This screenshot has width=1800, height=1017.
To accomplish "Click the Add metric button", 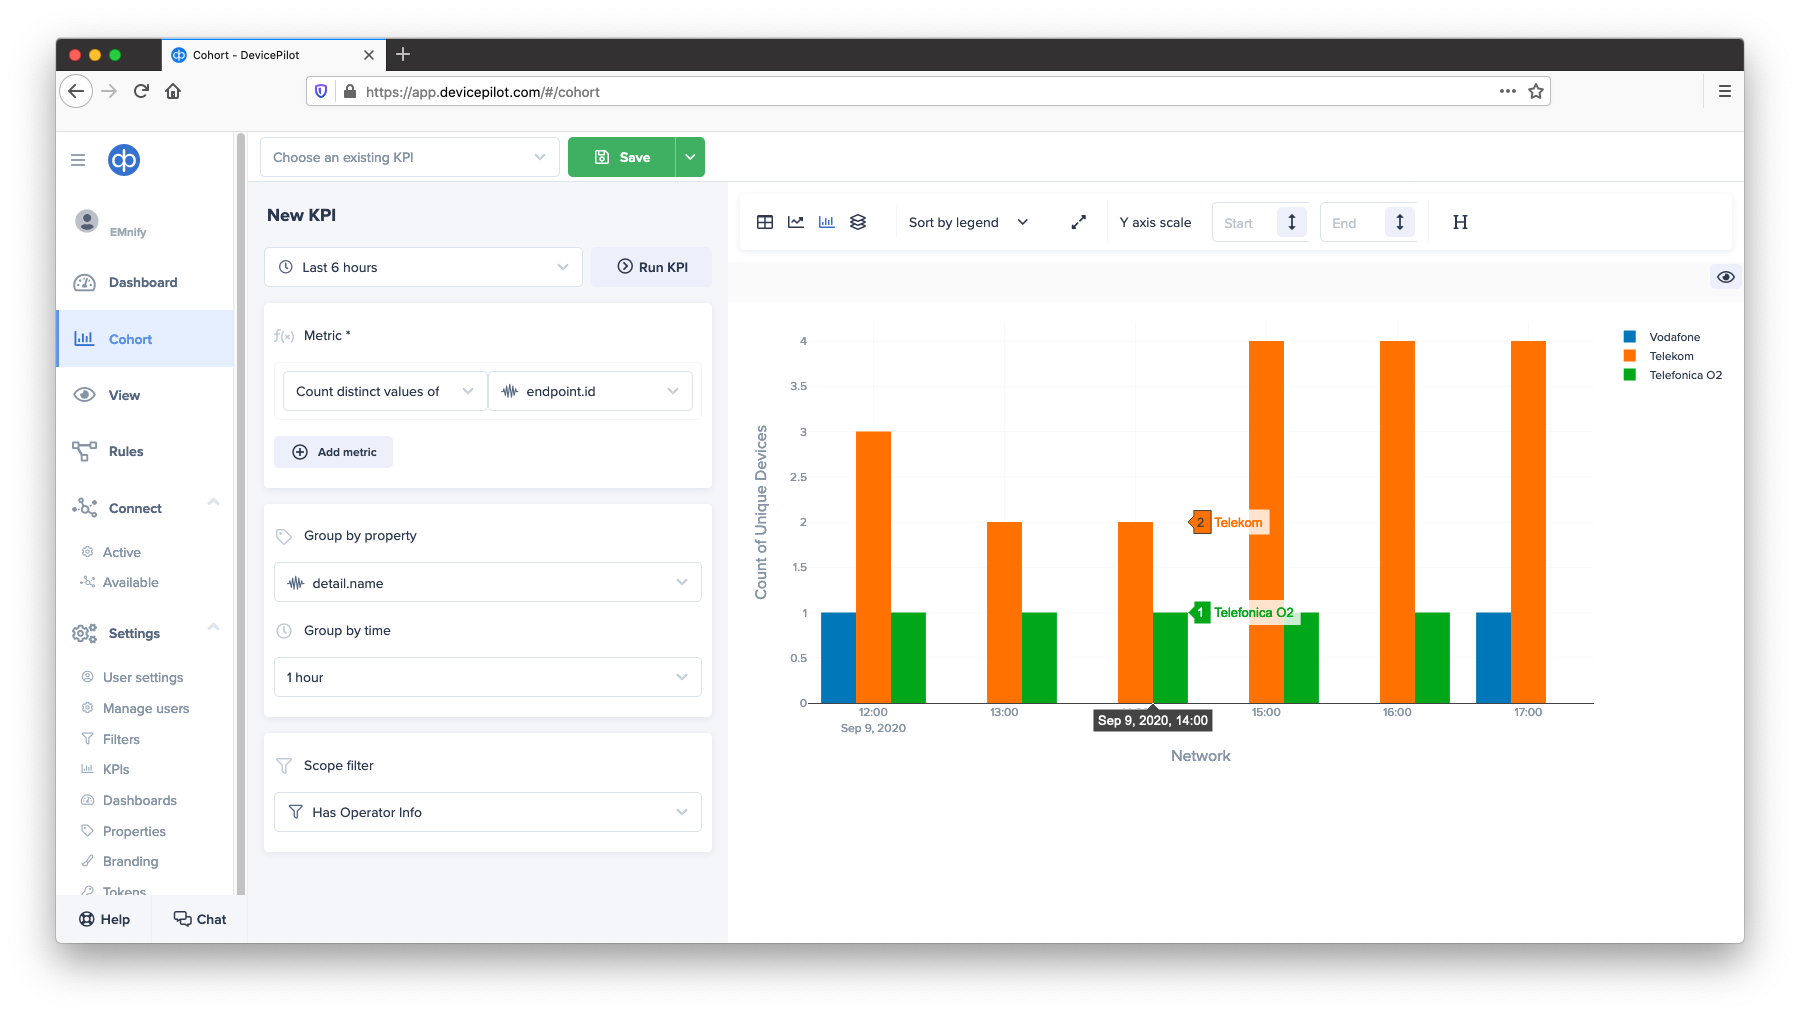I will point(333,452).
